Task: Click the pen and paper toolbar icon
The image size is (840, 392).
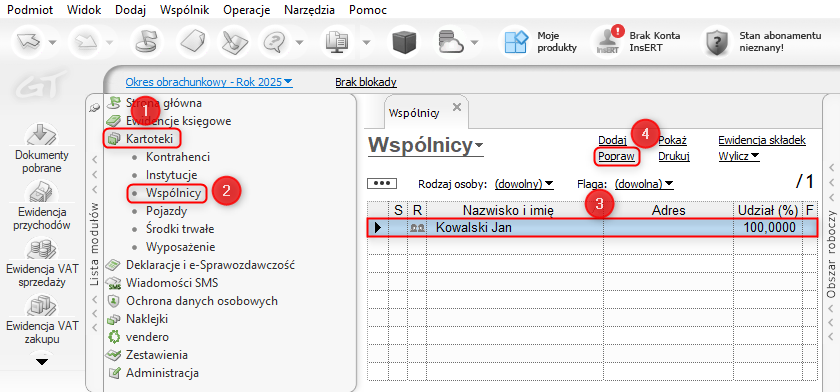Action: click(x=234, y=41)
